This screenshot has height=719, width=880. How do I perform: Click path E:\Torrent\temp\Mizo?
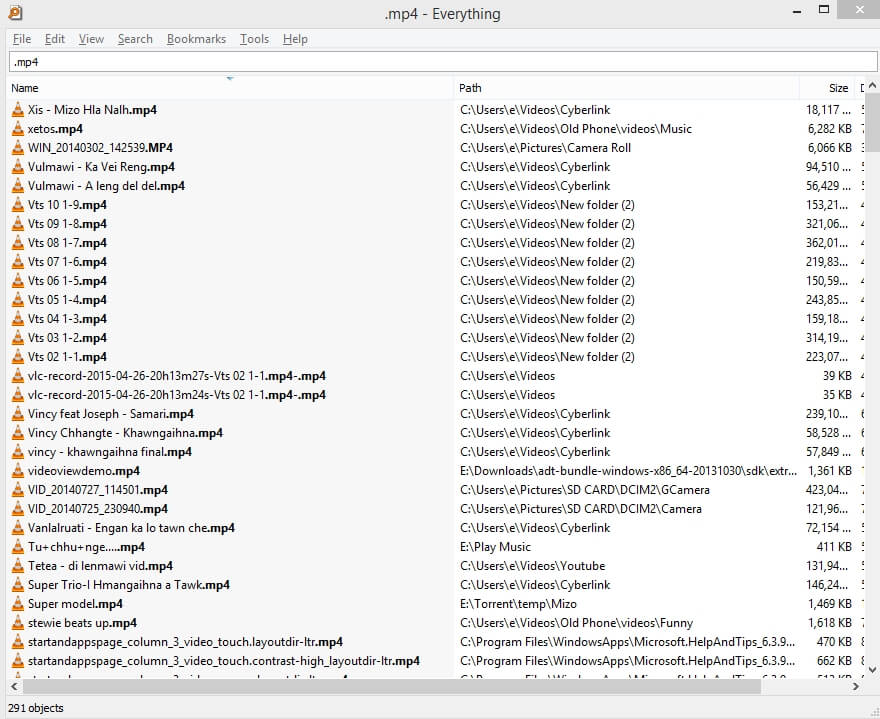tap(518, 604)
